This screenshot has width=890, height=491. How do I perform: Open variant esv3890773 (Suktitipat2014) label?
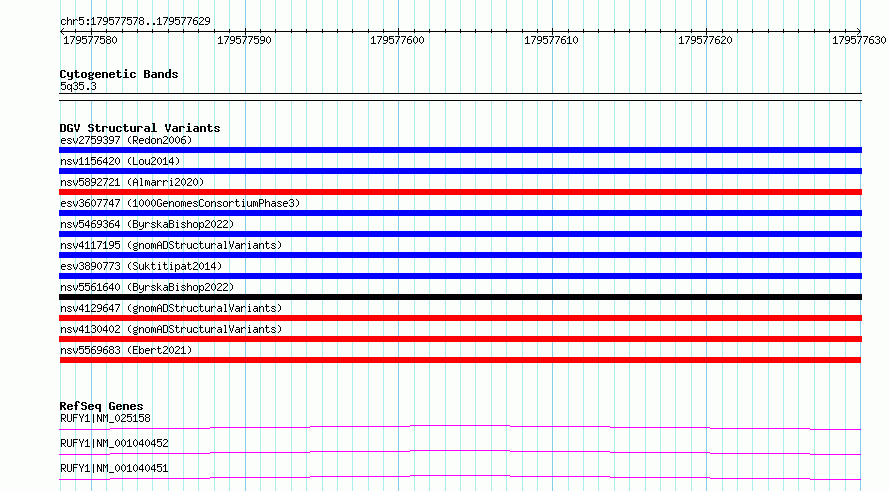pos(141,266)
